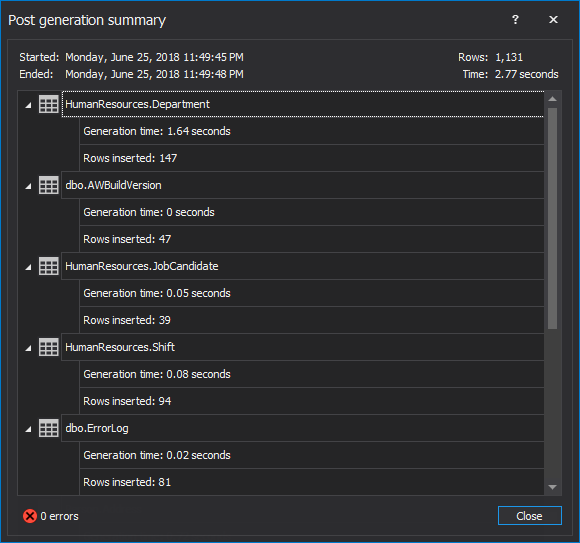Viewport: 580px width, 543px height.
Task: Click the HumanResources.Shift table icon
Action: (48, 347)
